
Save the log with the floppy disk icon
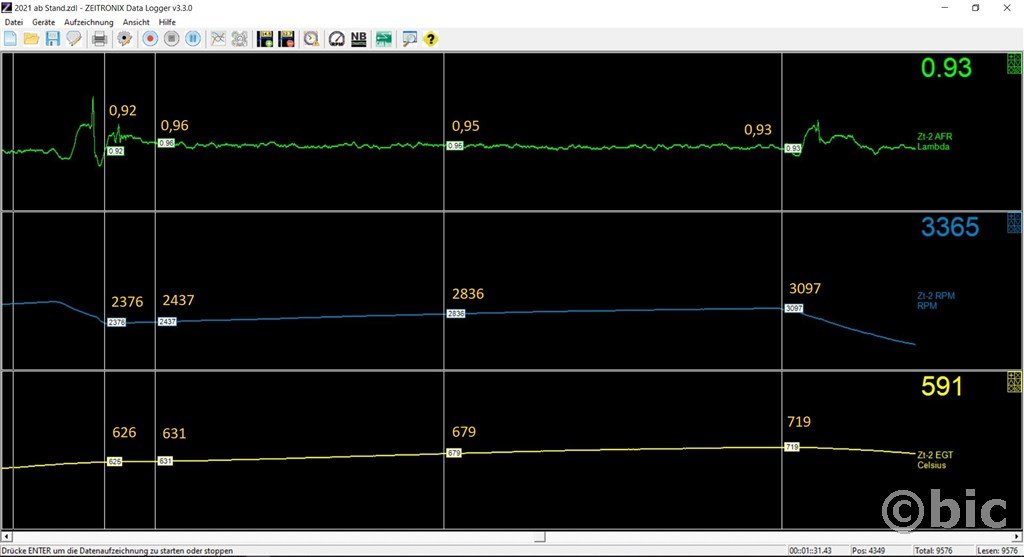[x=52, y=39]
